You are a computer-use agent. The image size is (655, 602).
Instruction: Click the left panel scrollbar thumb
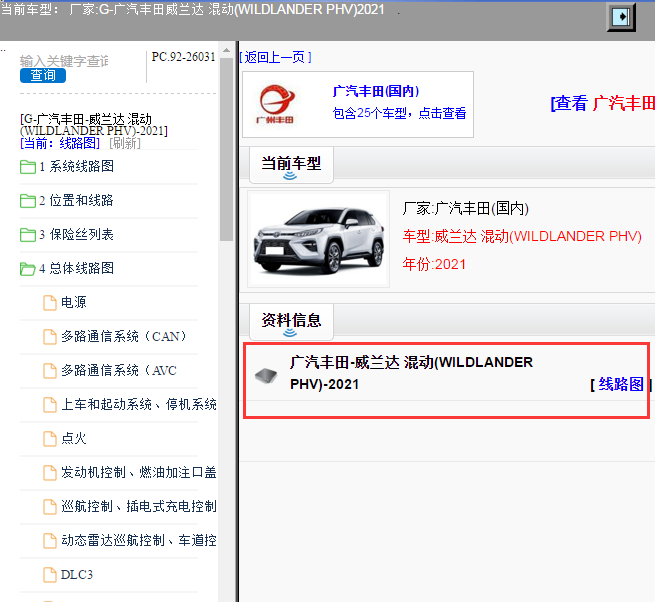click(226, 149)
